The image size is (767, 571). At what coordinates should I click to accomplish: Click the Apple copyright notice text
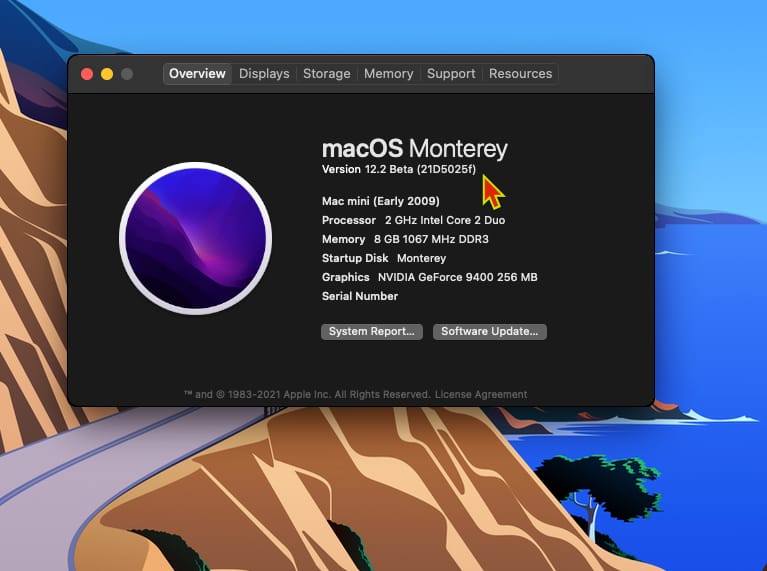pyautogui.click(x=307, y=394)
